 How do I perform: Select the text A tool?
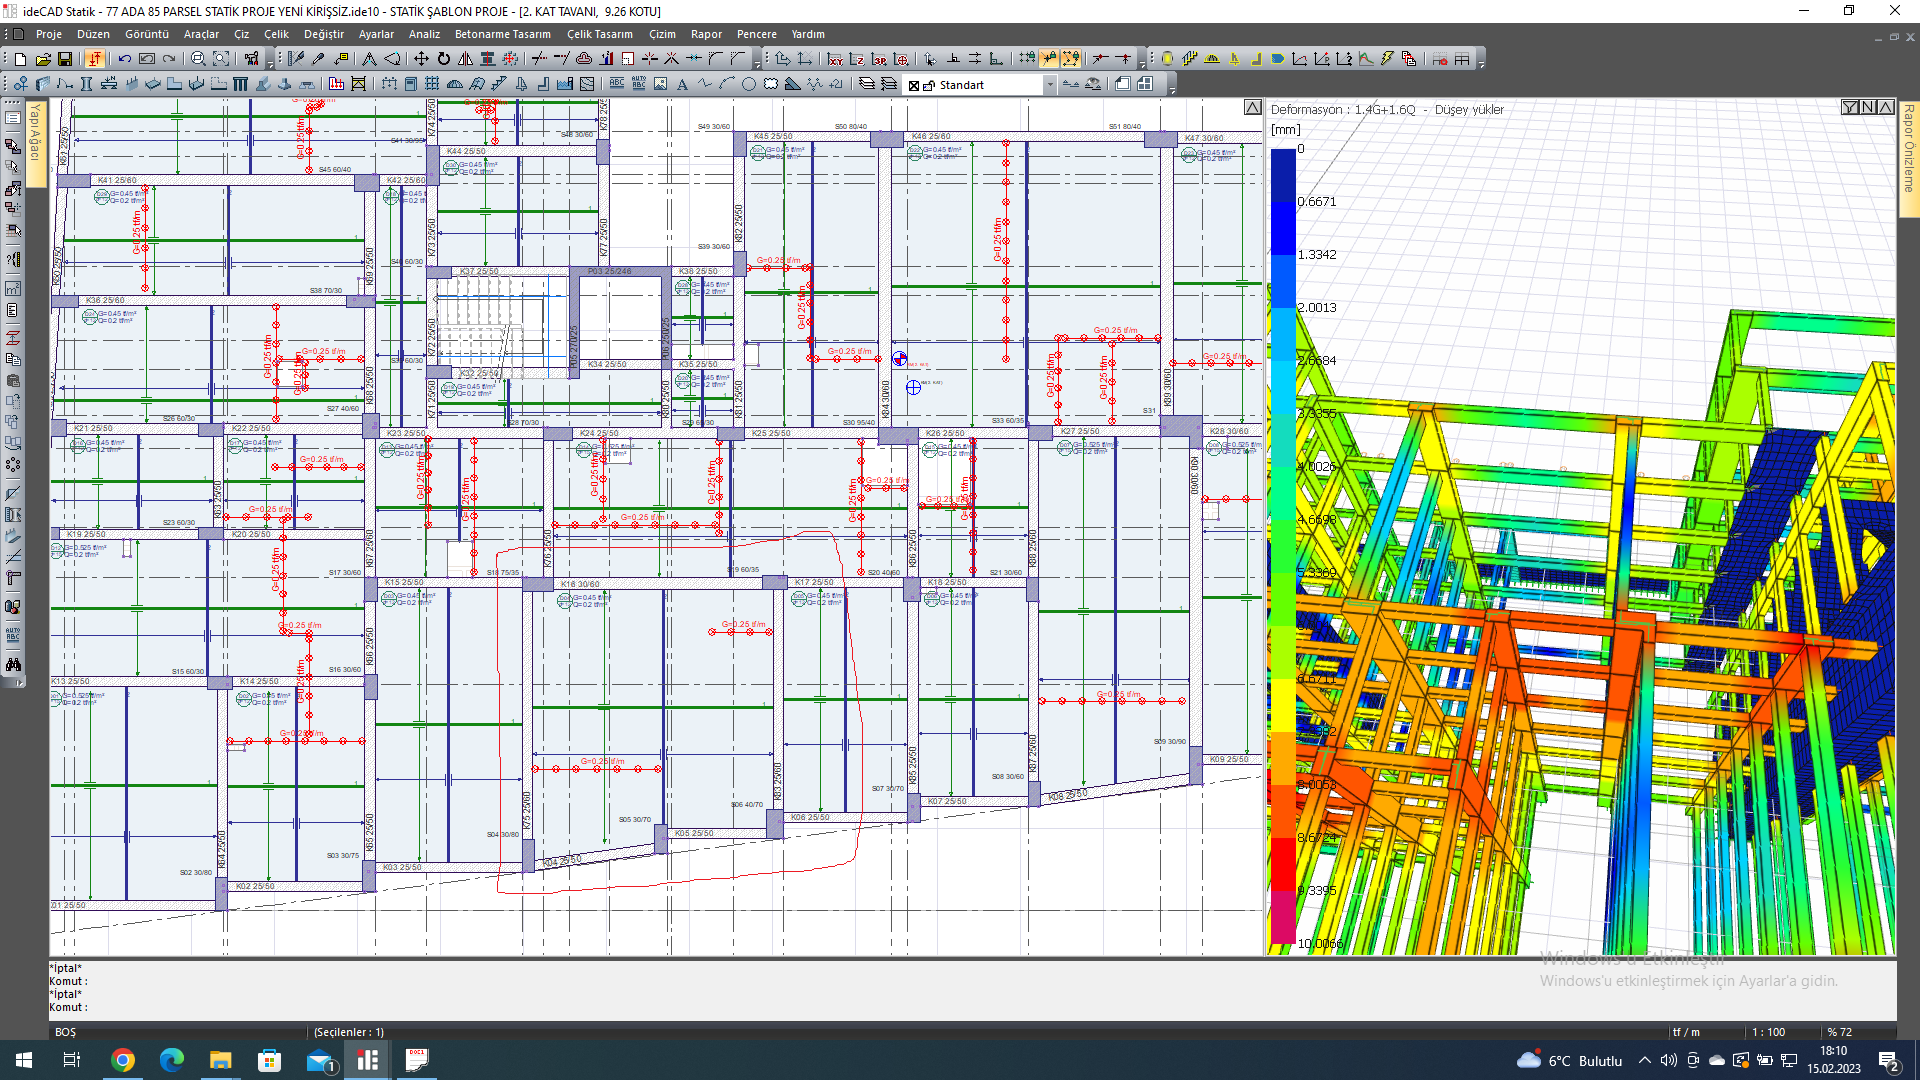coord(683,85)
